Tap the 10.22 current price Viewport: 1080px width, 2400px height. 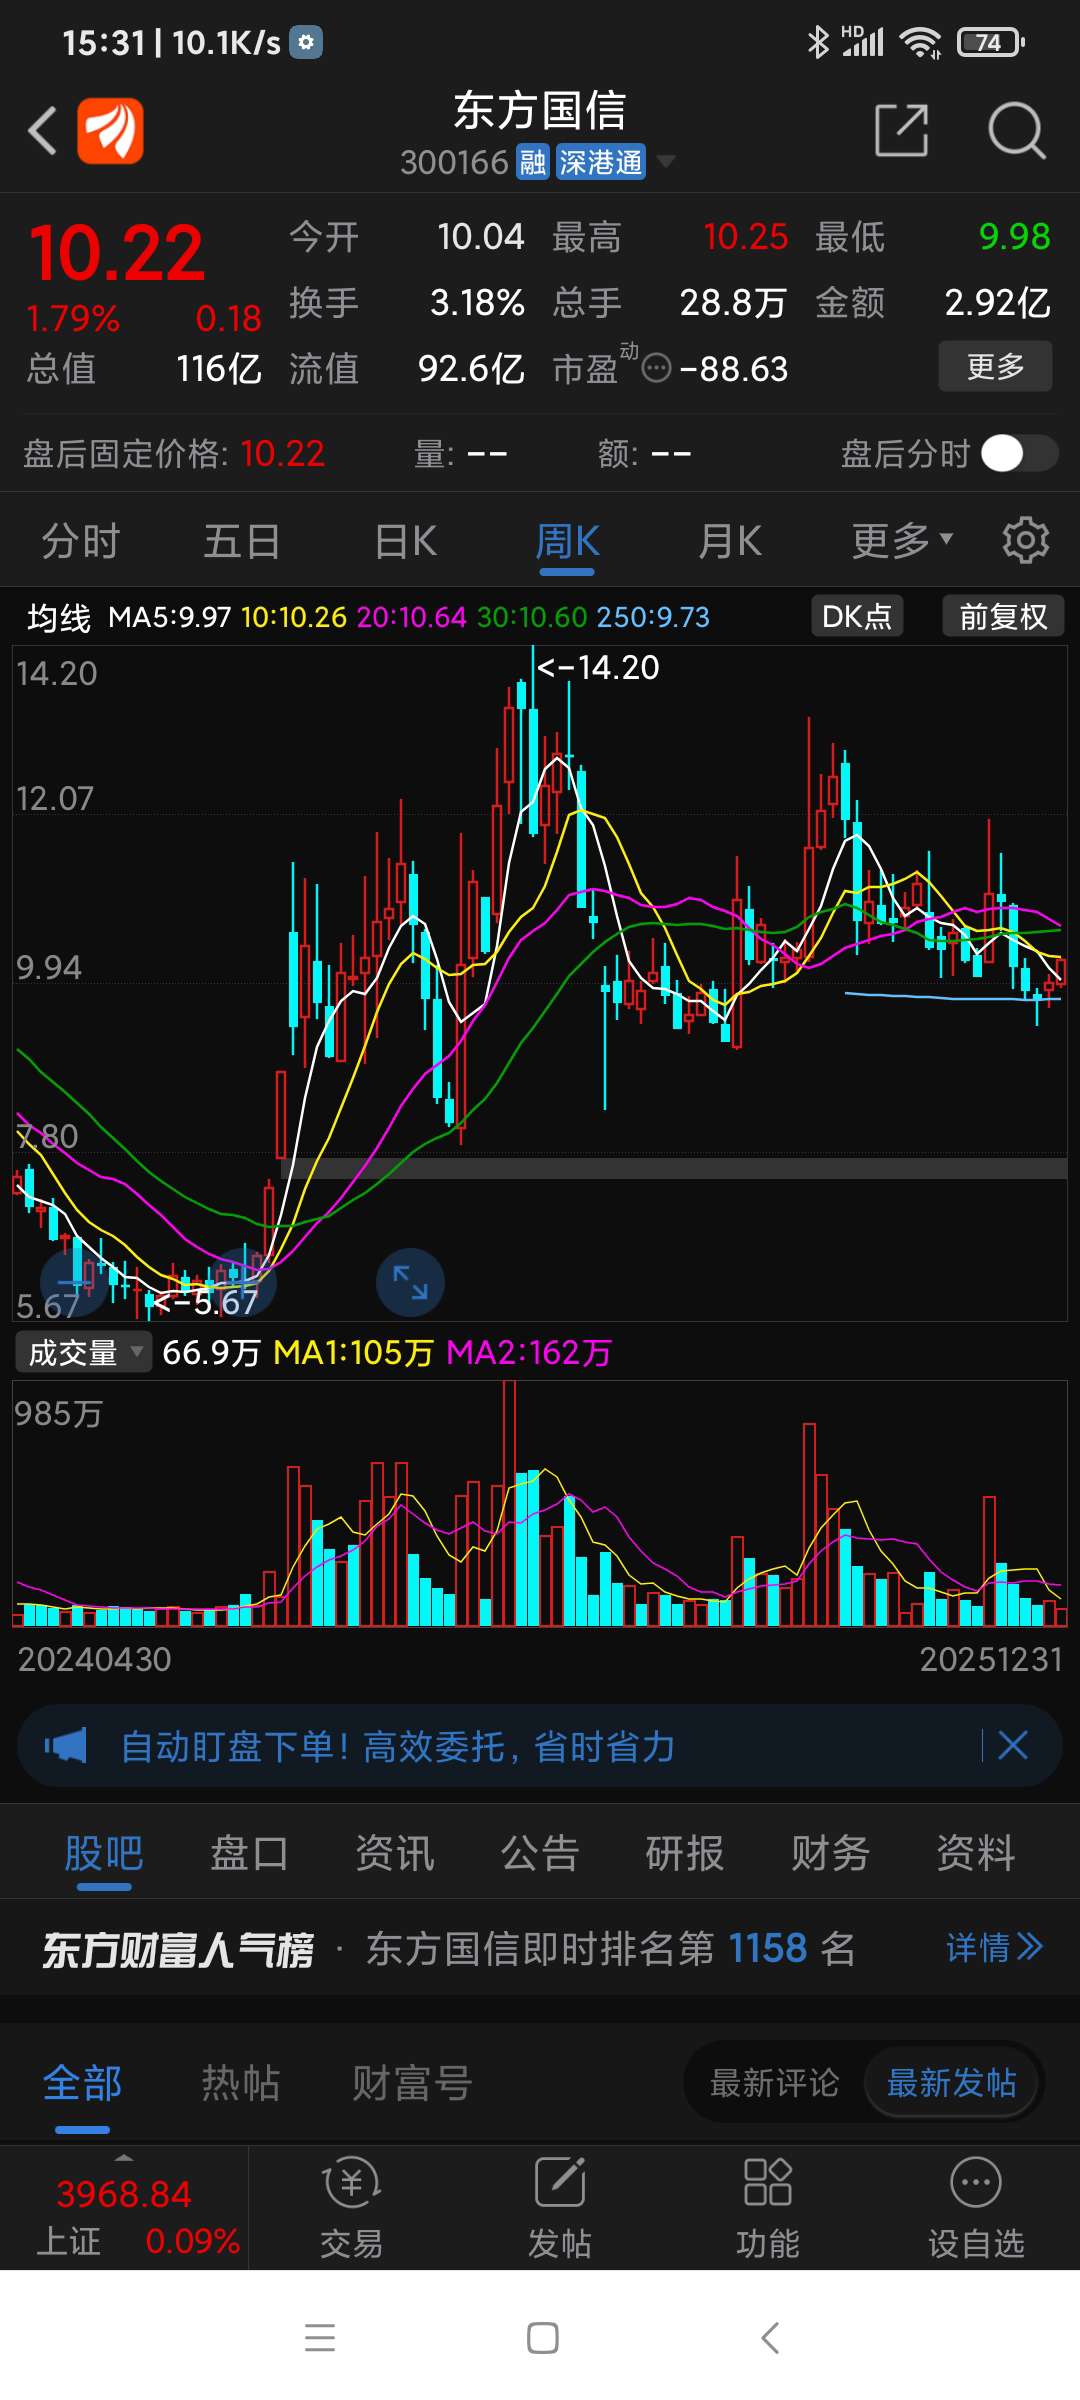[117, 252]
